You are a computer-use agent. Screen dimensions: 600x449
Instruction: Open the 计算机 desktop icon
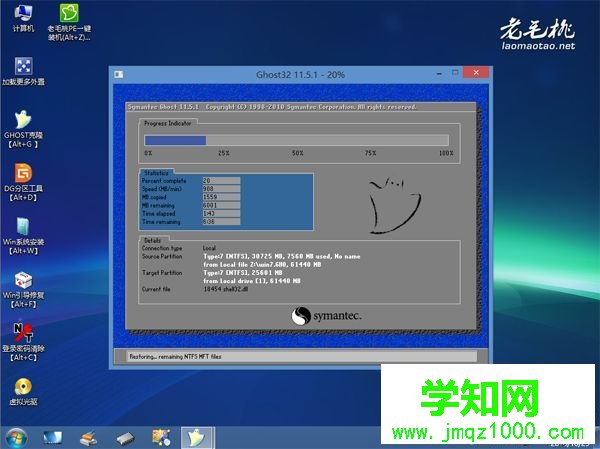coord(23,18)
